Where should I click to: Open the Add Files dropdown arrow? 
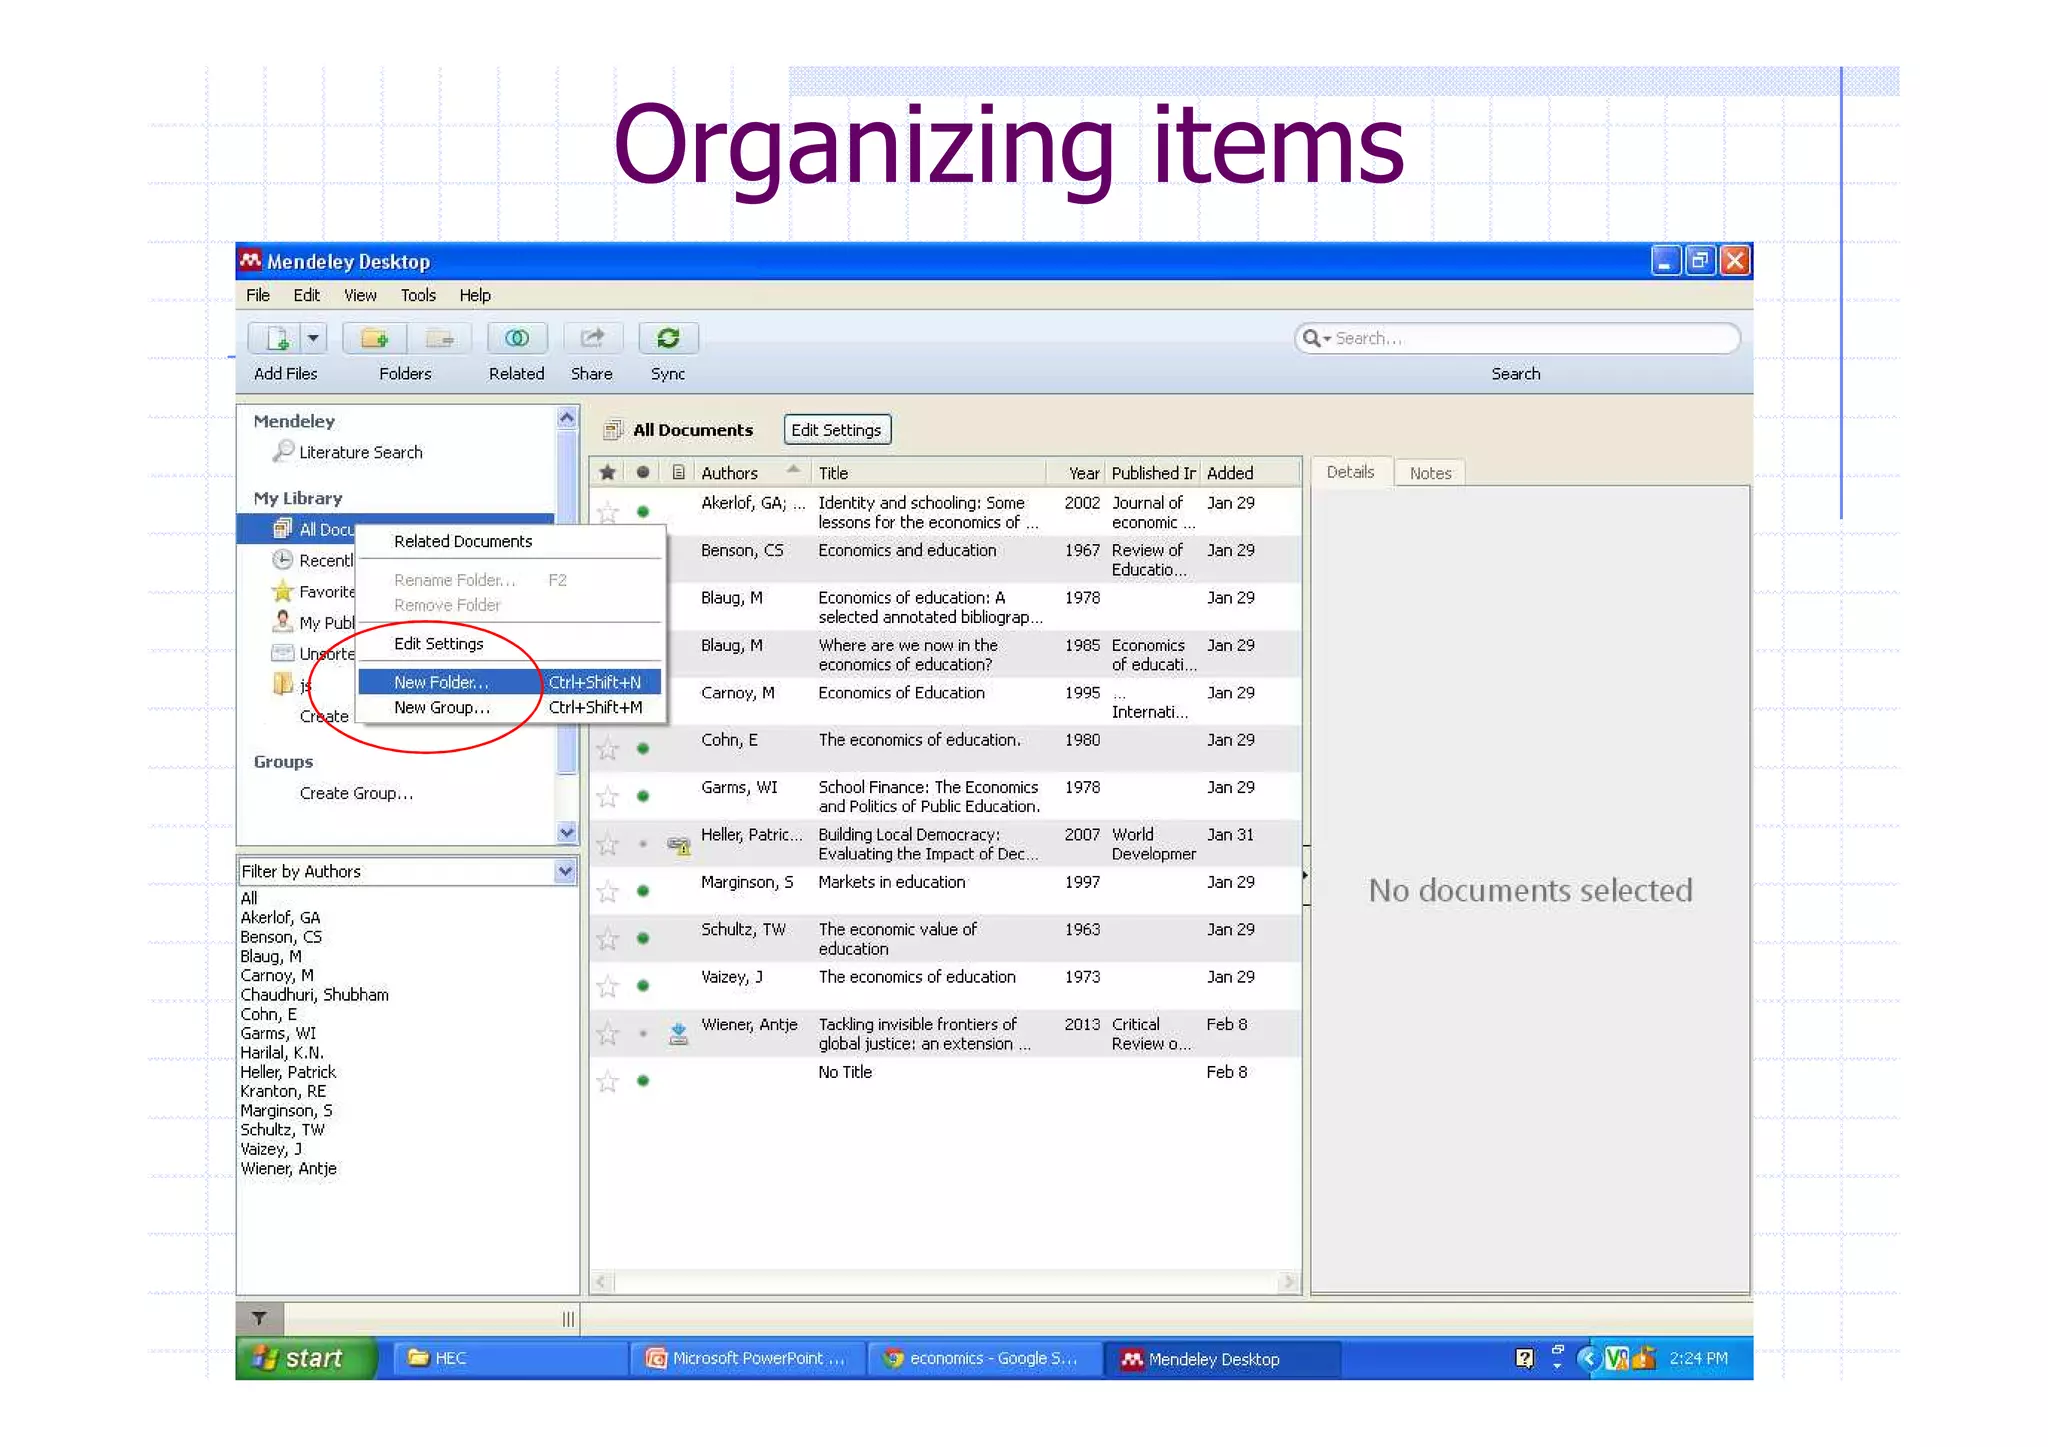(x=313, y=339)
